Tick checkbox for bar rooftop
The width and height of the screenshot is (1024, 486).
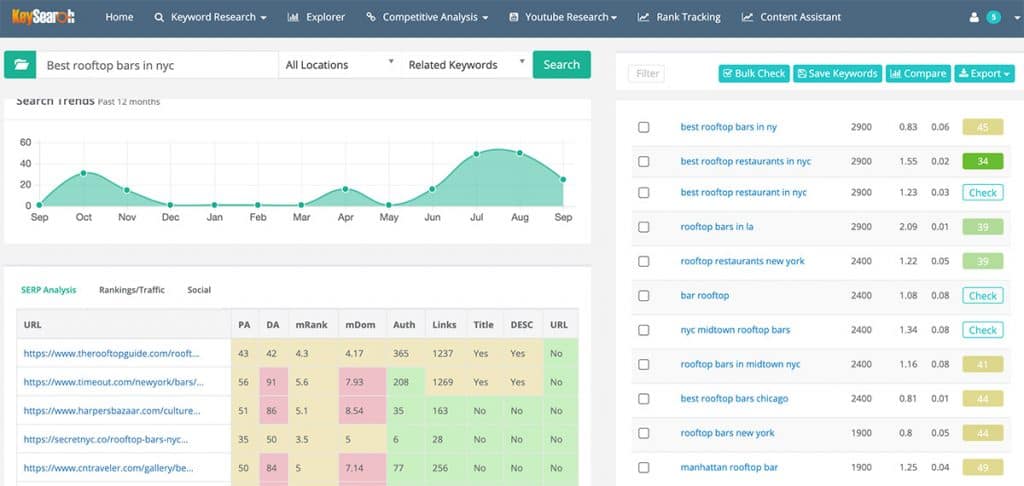coord(644,296)
